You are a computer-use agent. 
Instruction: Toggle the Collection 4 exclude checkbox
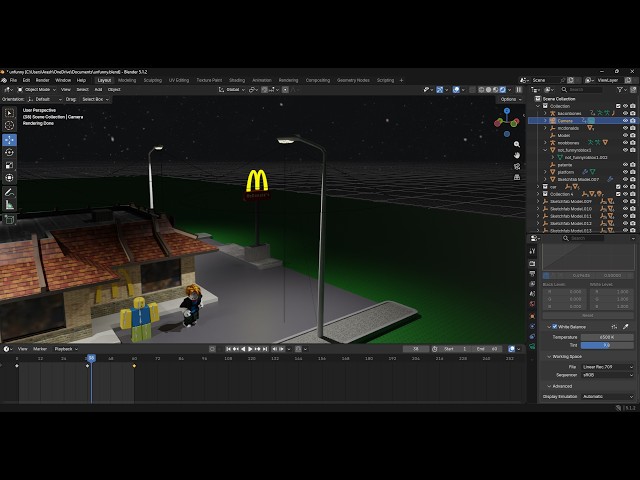click(x=618, y=194)
